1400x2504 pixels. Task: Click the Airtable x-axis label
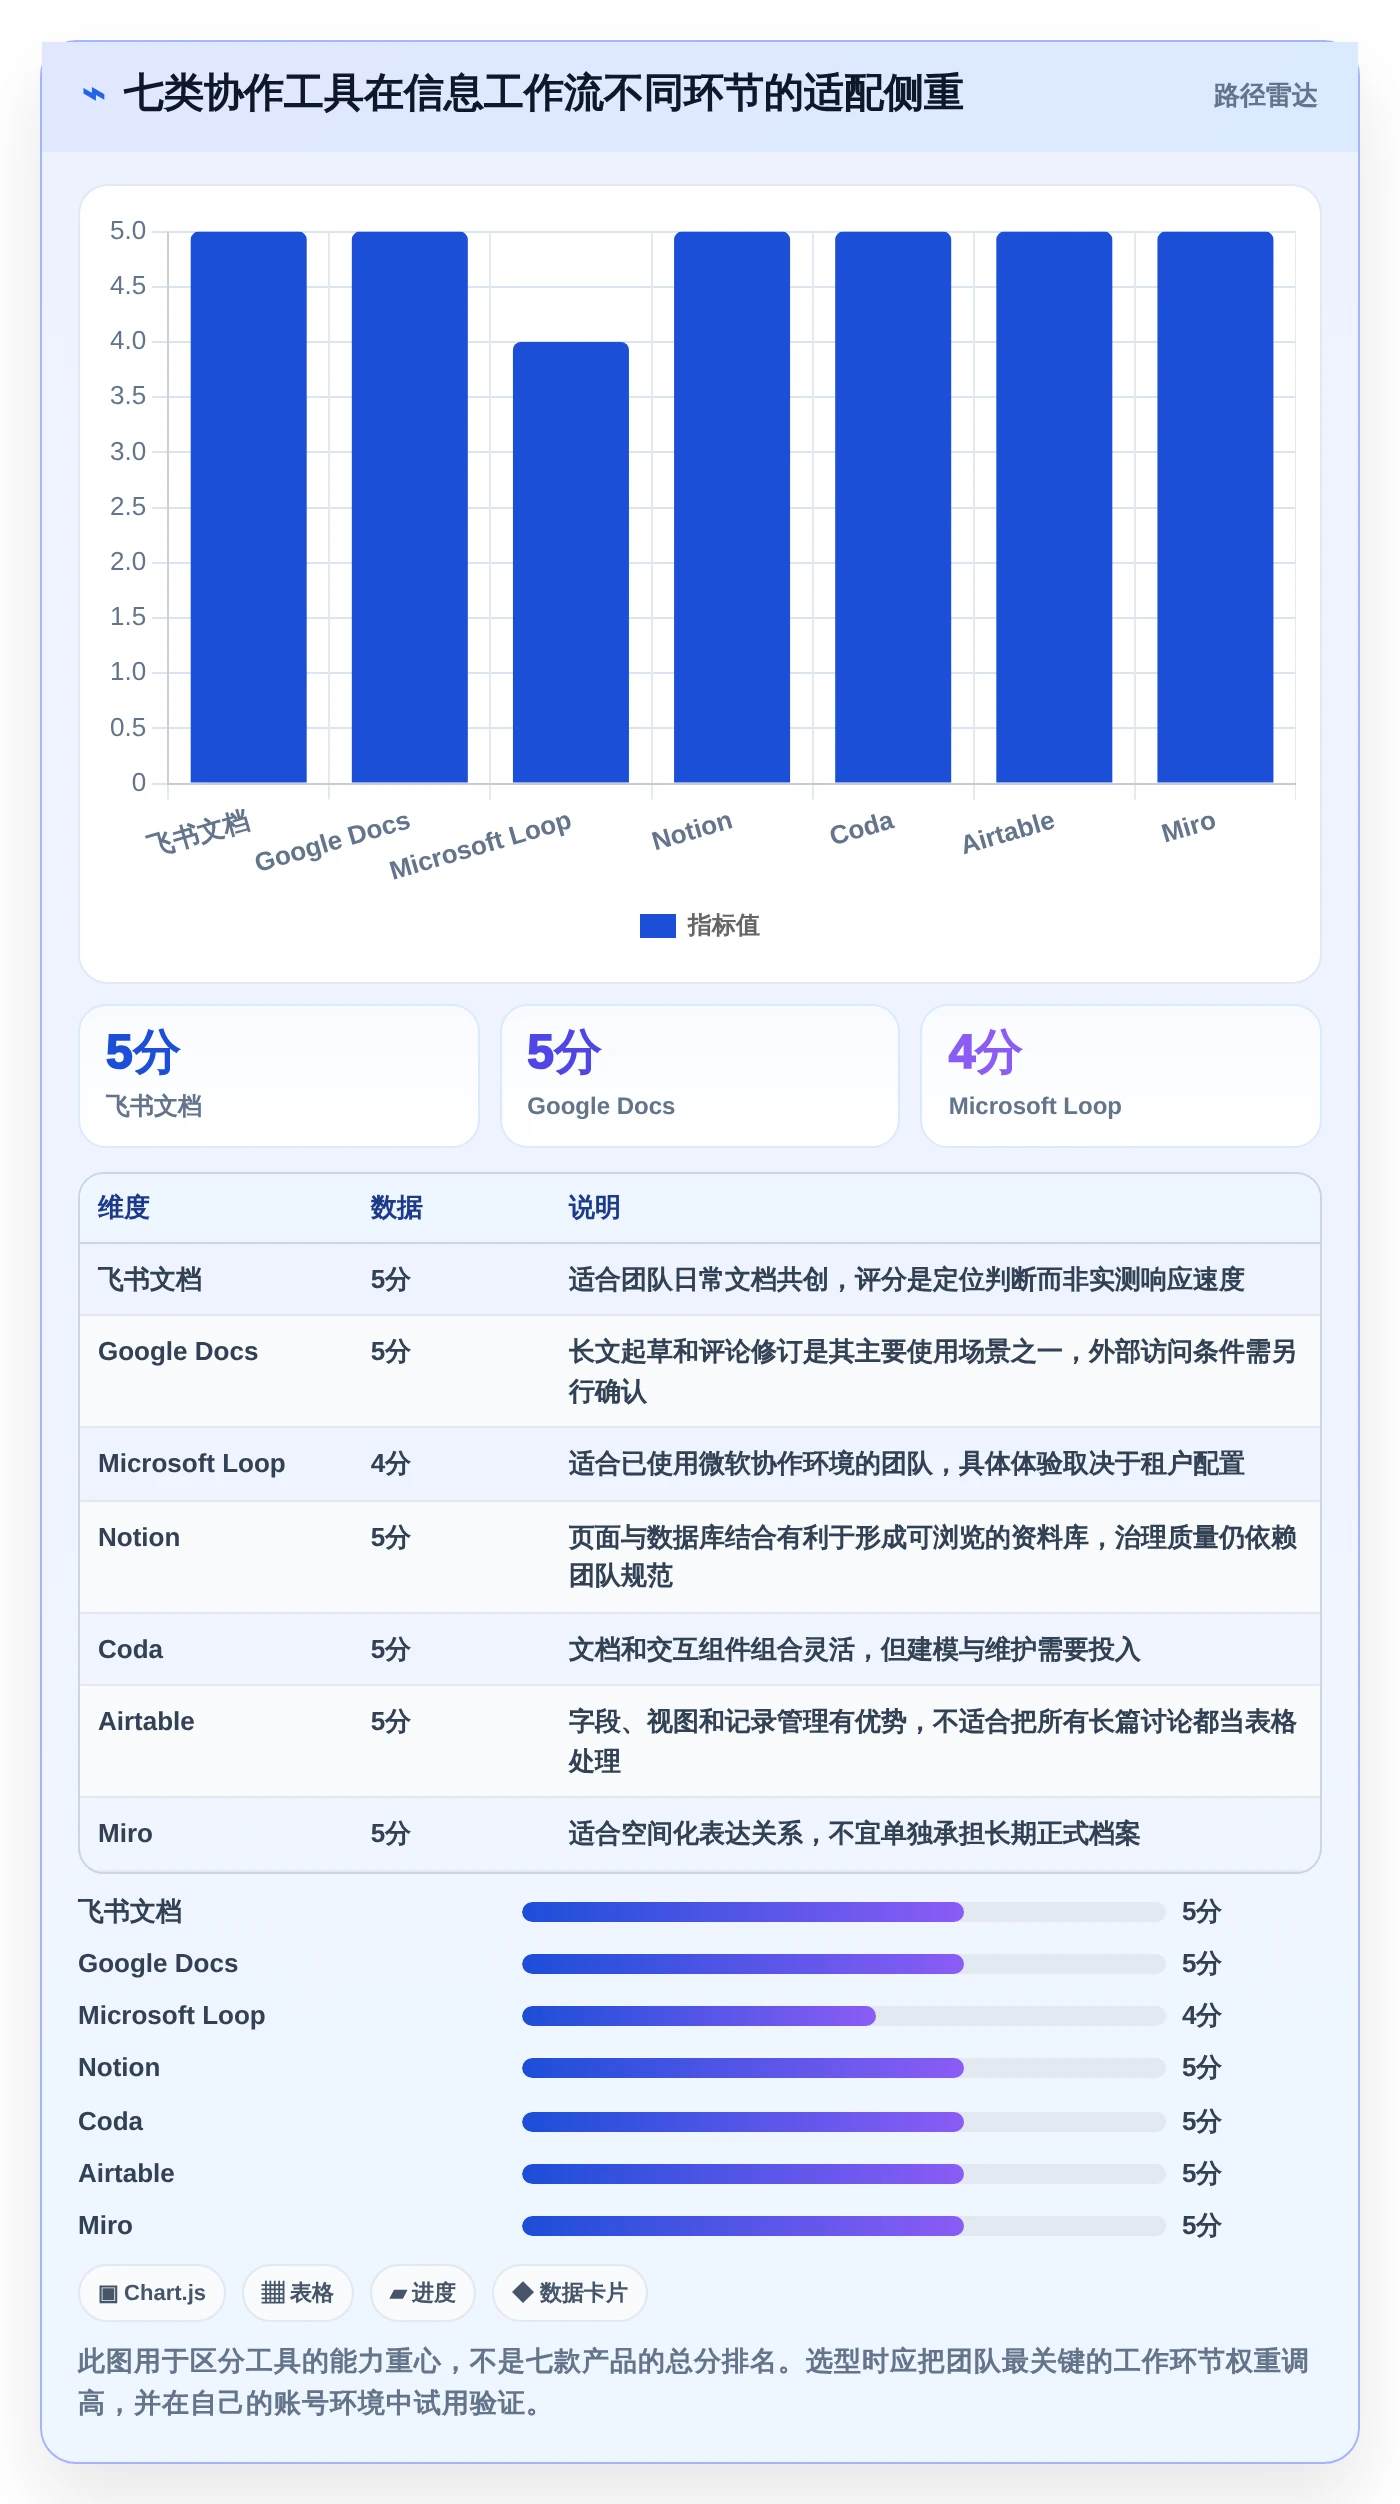pyautogui.click(x=1008, y=832)
